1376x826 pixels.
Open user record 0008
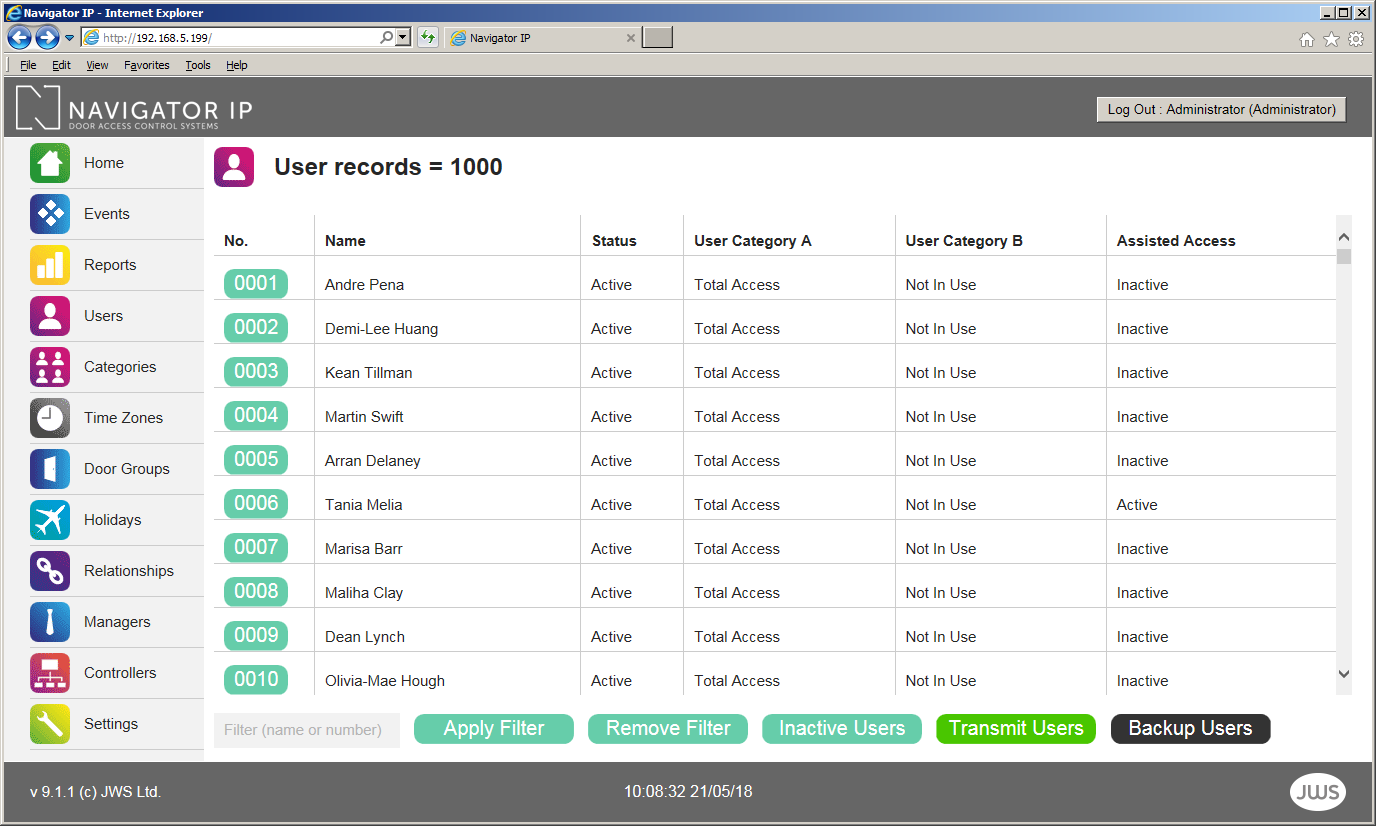[x=256, y=592]
